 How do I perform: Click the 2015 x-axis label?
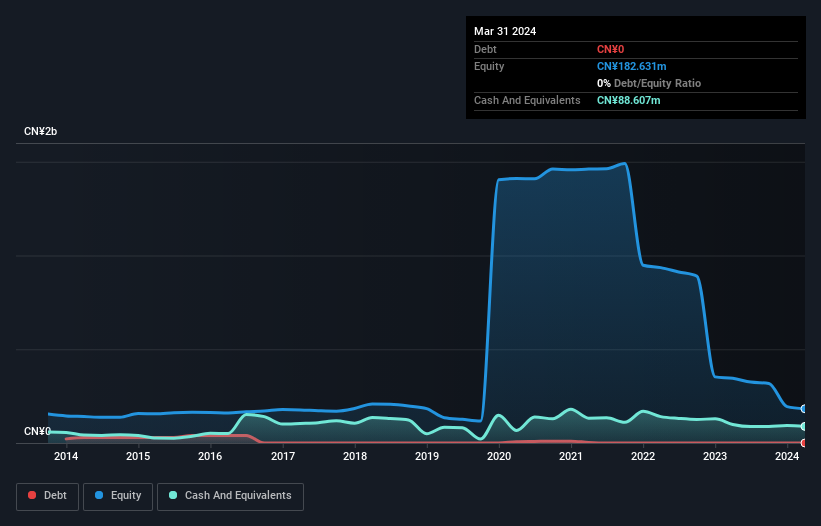138,456
